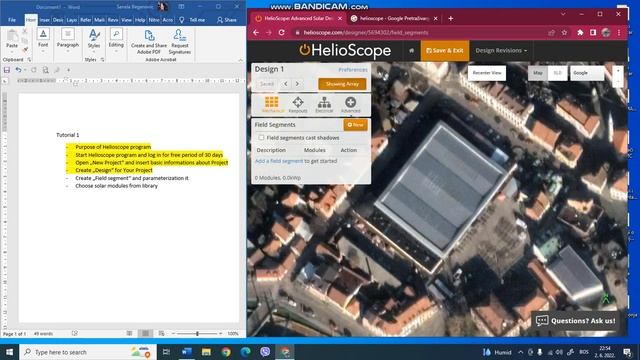Open the Preferences link in Design panel
Screen dimensions: 640x360
[x=353, y=70]
